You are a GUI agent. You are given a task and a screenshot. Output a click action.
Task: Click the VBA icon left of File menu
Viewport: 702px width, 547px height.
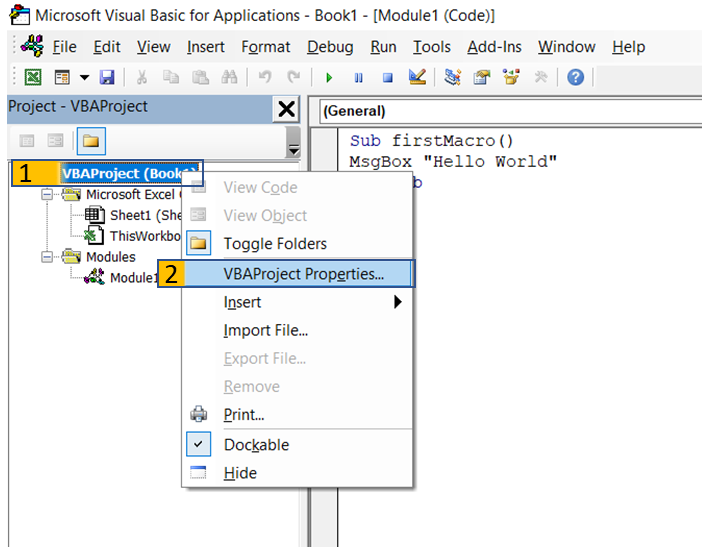(33, 46)
